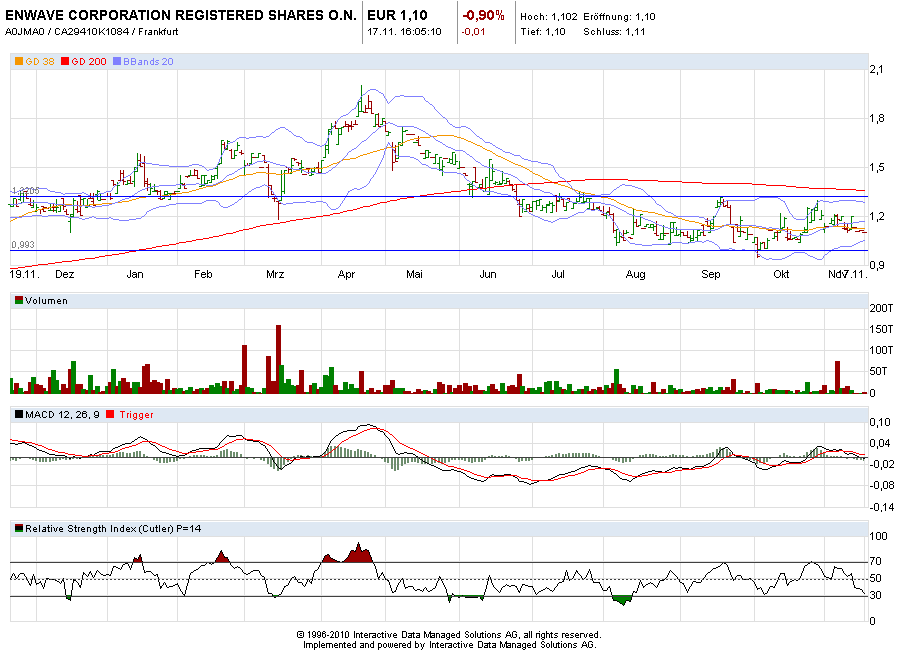Click the GD 38 legend label

(40, 61)
